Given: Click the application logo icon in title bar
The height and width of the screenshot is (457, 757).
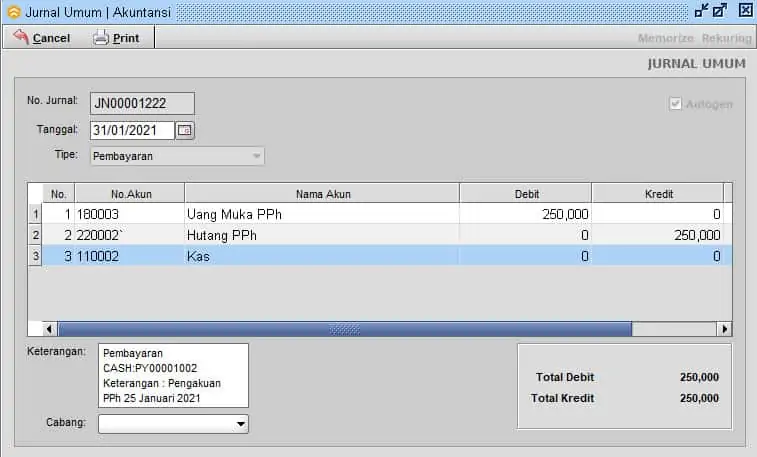Looking at the screenshot, I should pos(14,12).
